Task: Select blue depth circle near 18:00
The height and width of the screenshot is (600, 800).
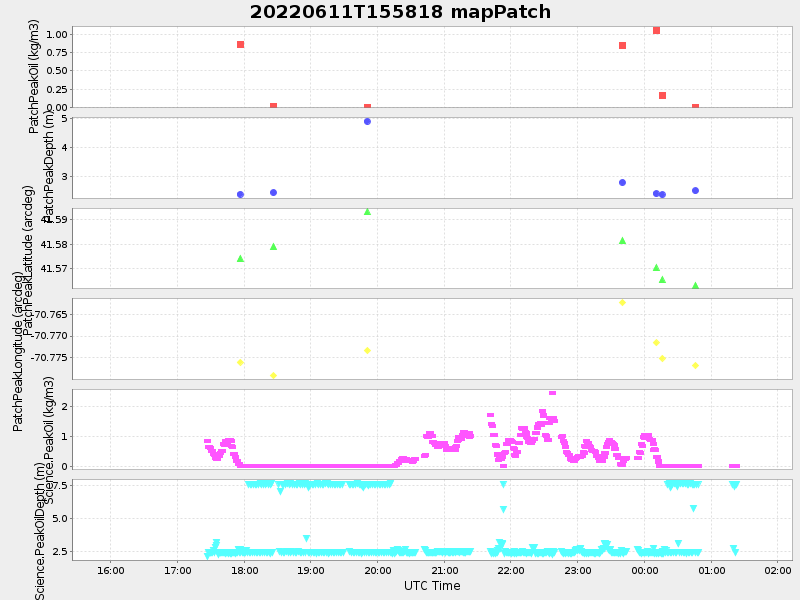Action: point(240,194)
